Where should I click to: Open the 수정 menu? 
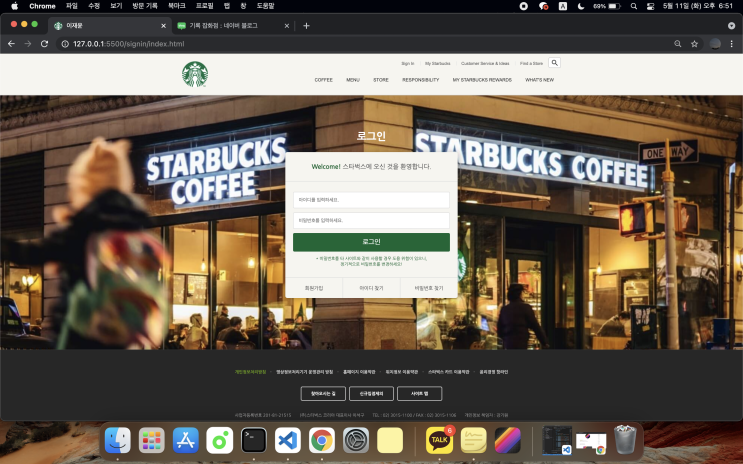(94, 6)
